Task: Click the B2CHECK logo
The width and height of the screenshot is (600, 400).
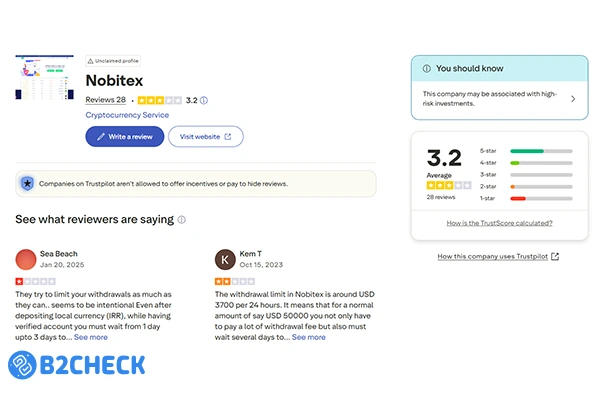Action: coord(76,365)
